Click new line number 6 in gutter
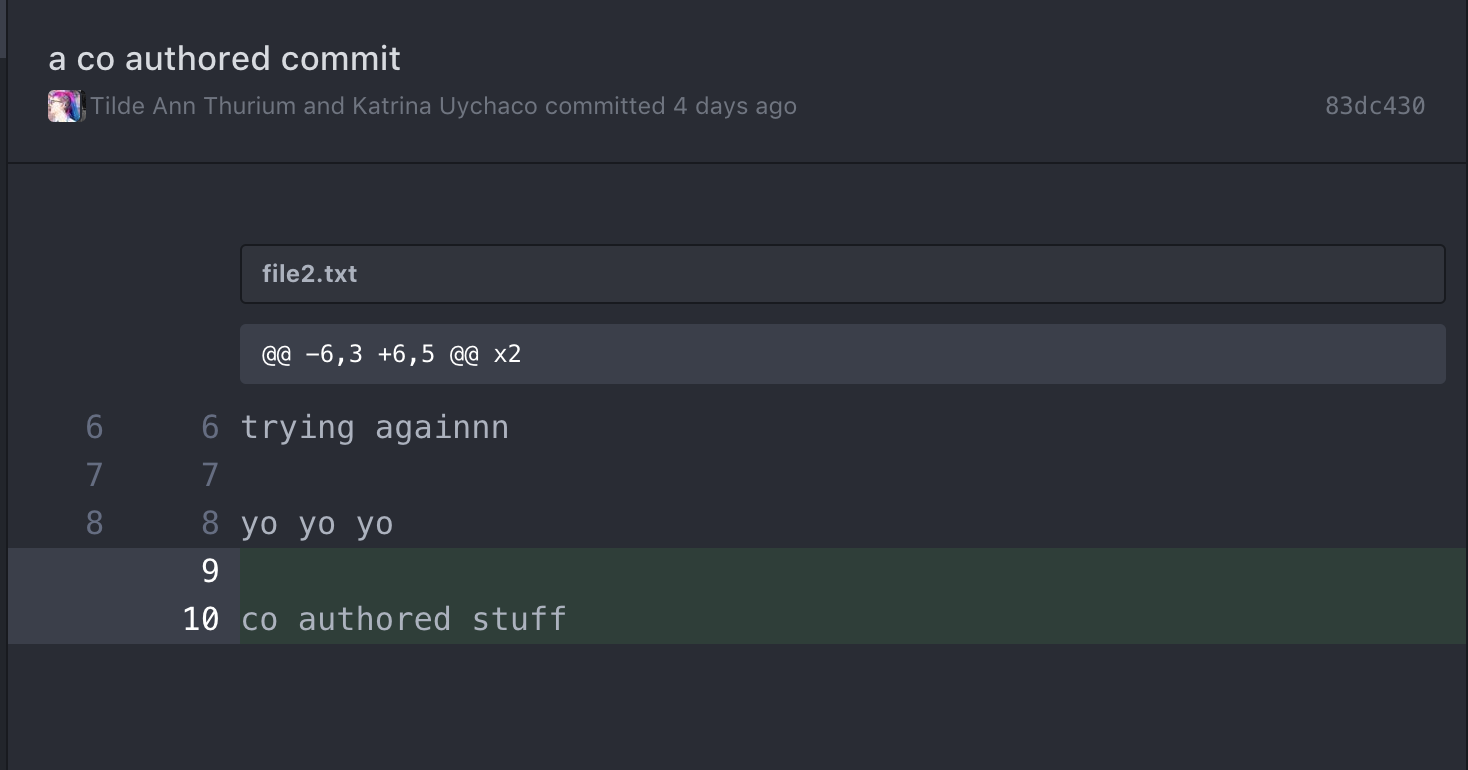Image resolution: width=1468 pixels, height=770 pixels. coord(209,428)
